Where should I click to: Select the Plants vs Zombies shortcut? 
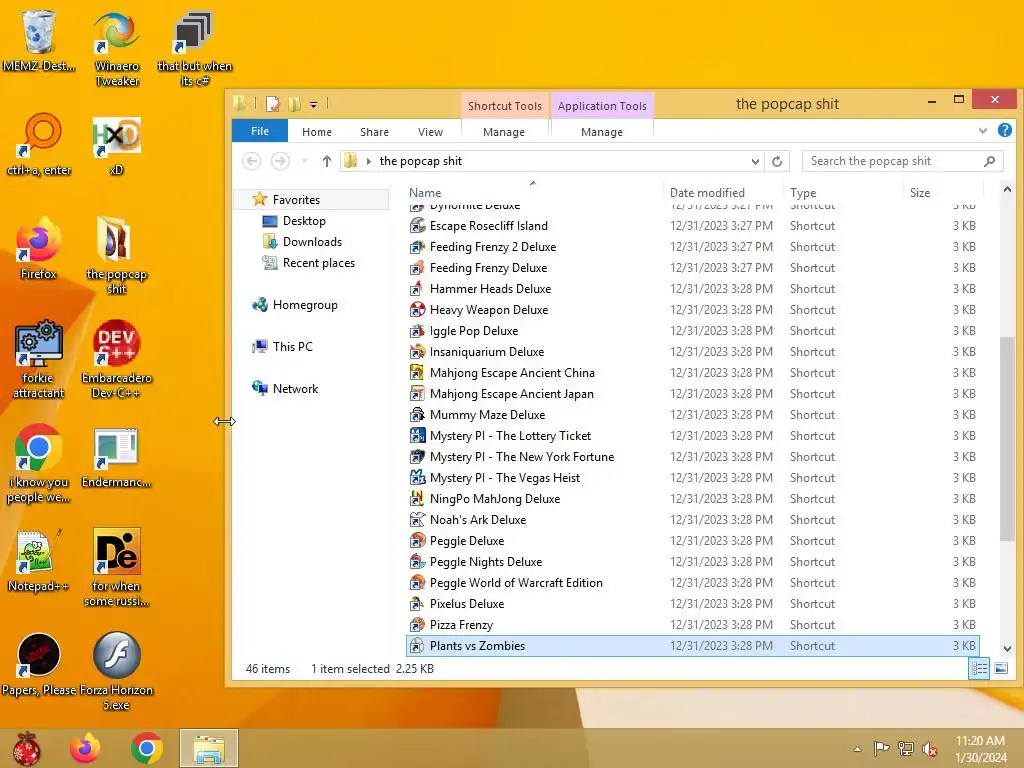pos(692,646)
